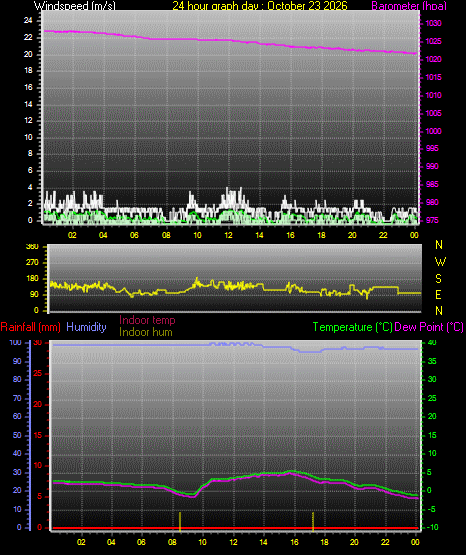
Task: Click green temperature axis value "40"
Action: pyautogui.click(x=432, y=343)
